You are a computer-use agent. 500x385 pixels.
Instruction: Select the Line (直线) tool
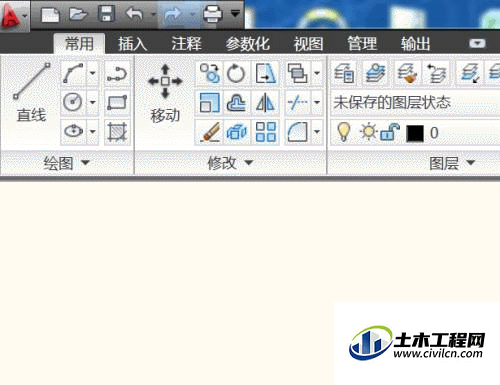coord(31,93)
